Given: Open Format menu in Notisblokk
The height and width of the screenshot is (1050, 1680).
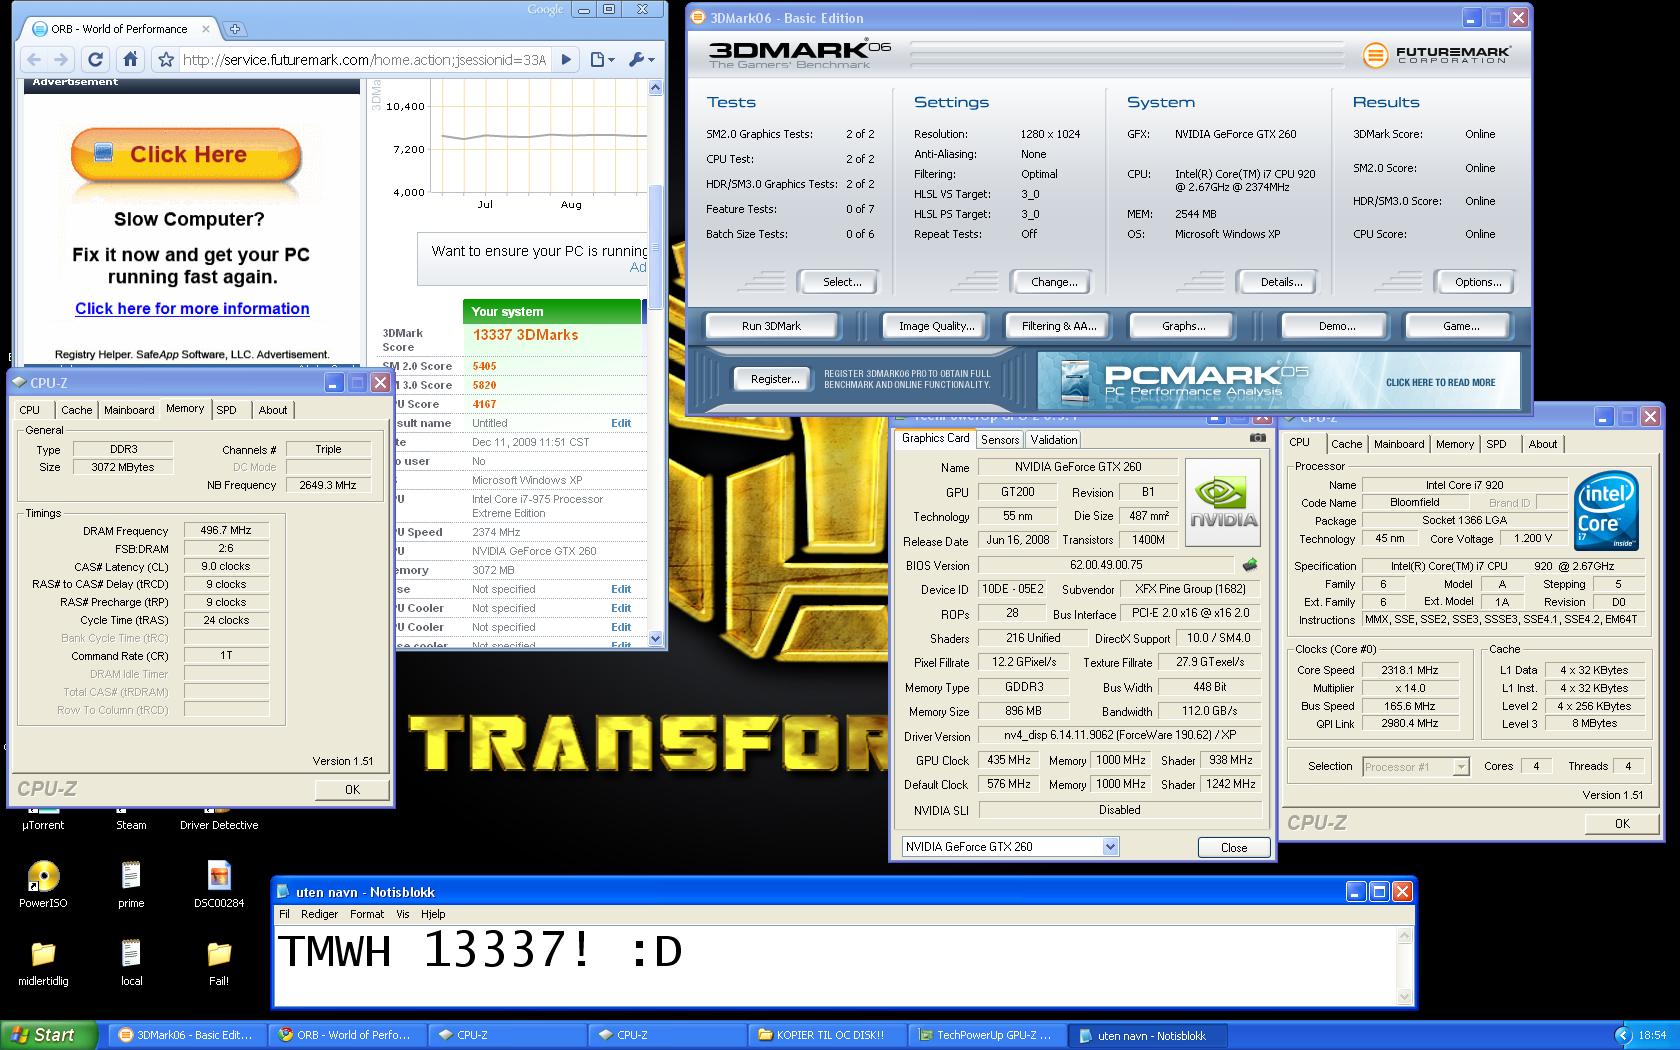Looking at the screenshot, I should (367, 914).
